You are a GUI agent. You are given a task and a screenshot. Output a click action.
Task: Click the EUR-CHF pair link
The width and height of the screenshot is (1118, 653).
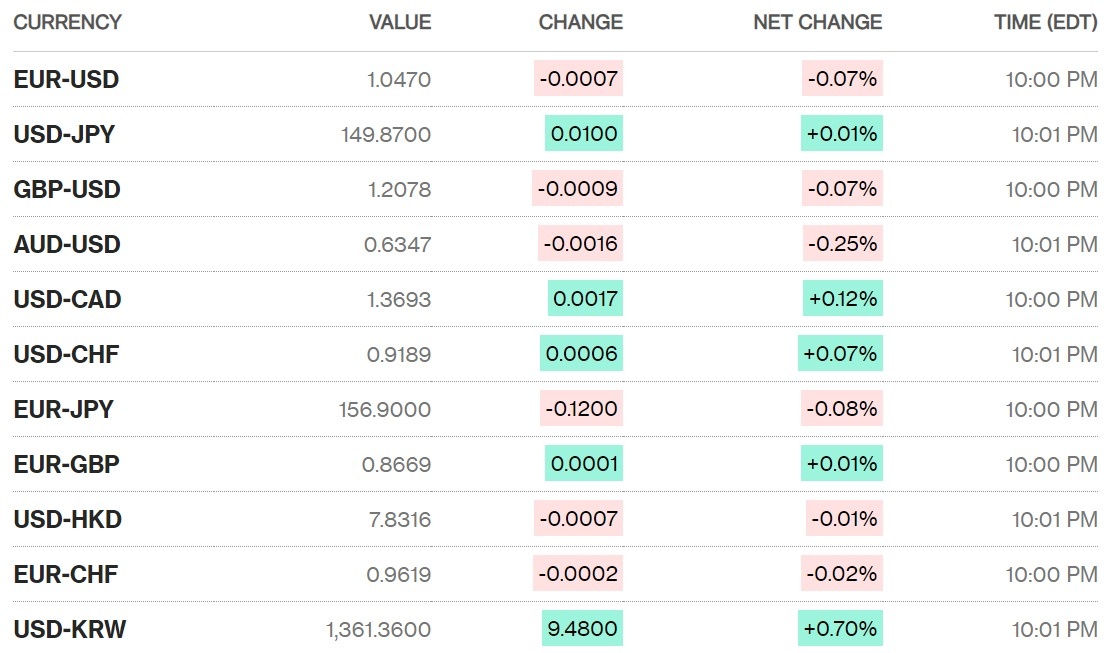(66, 574)
